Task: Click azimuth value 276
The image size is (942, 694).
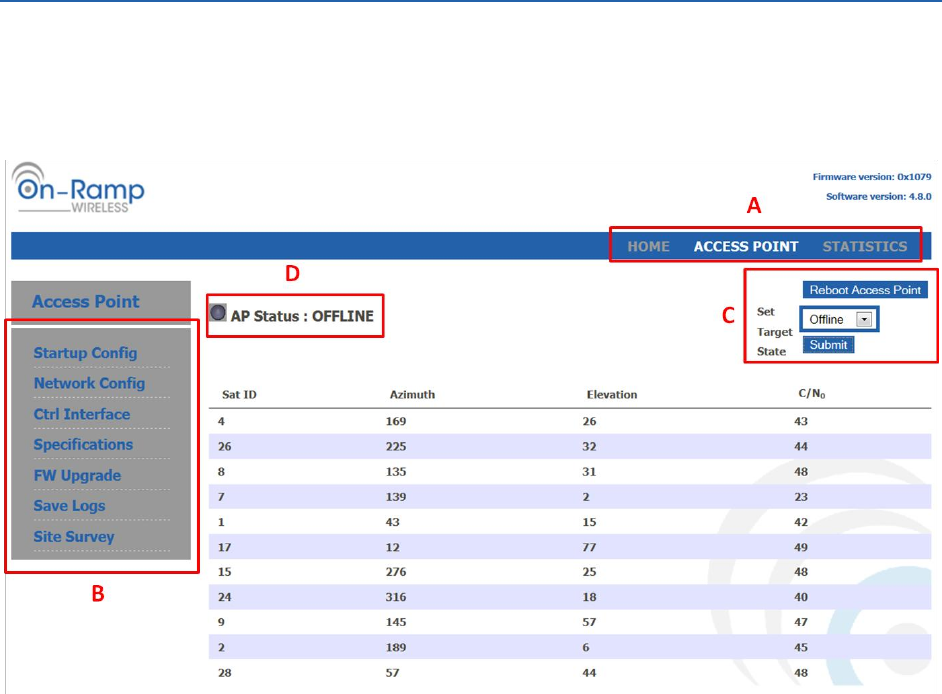Action: click(396, 572)
